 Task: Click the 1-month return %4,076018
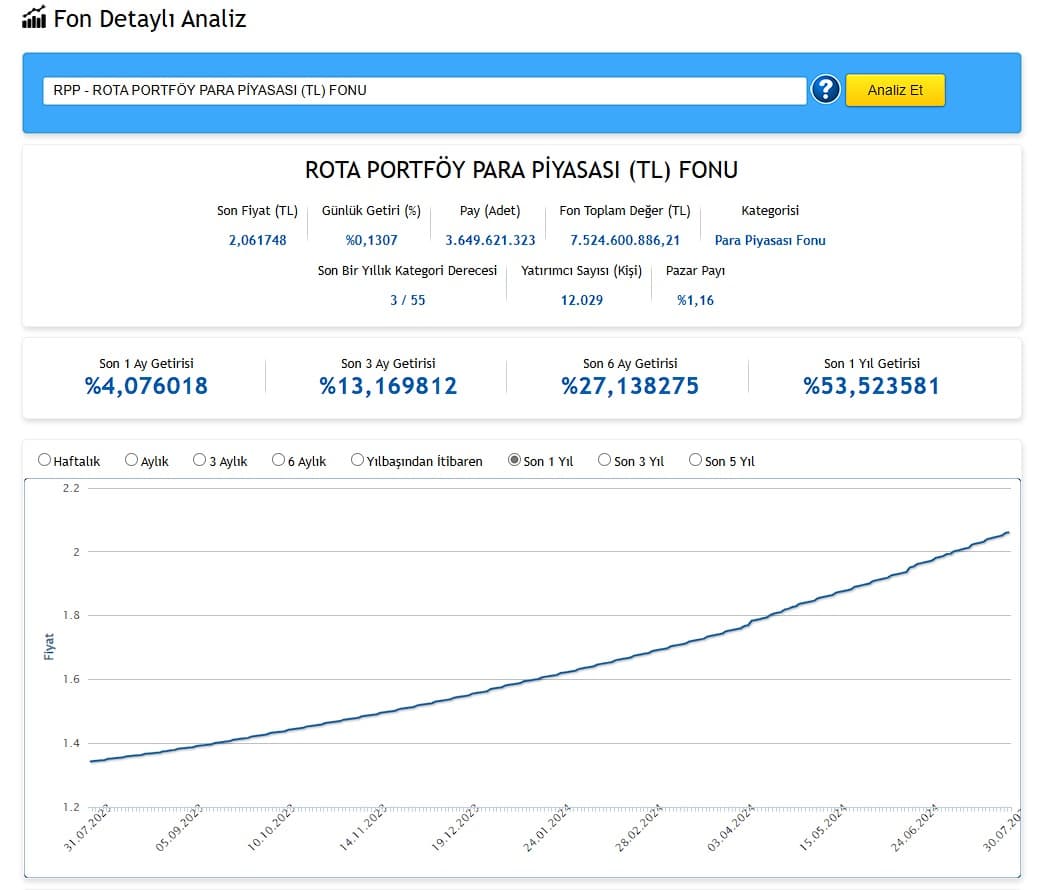(146, 386)
